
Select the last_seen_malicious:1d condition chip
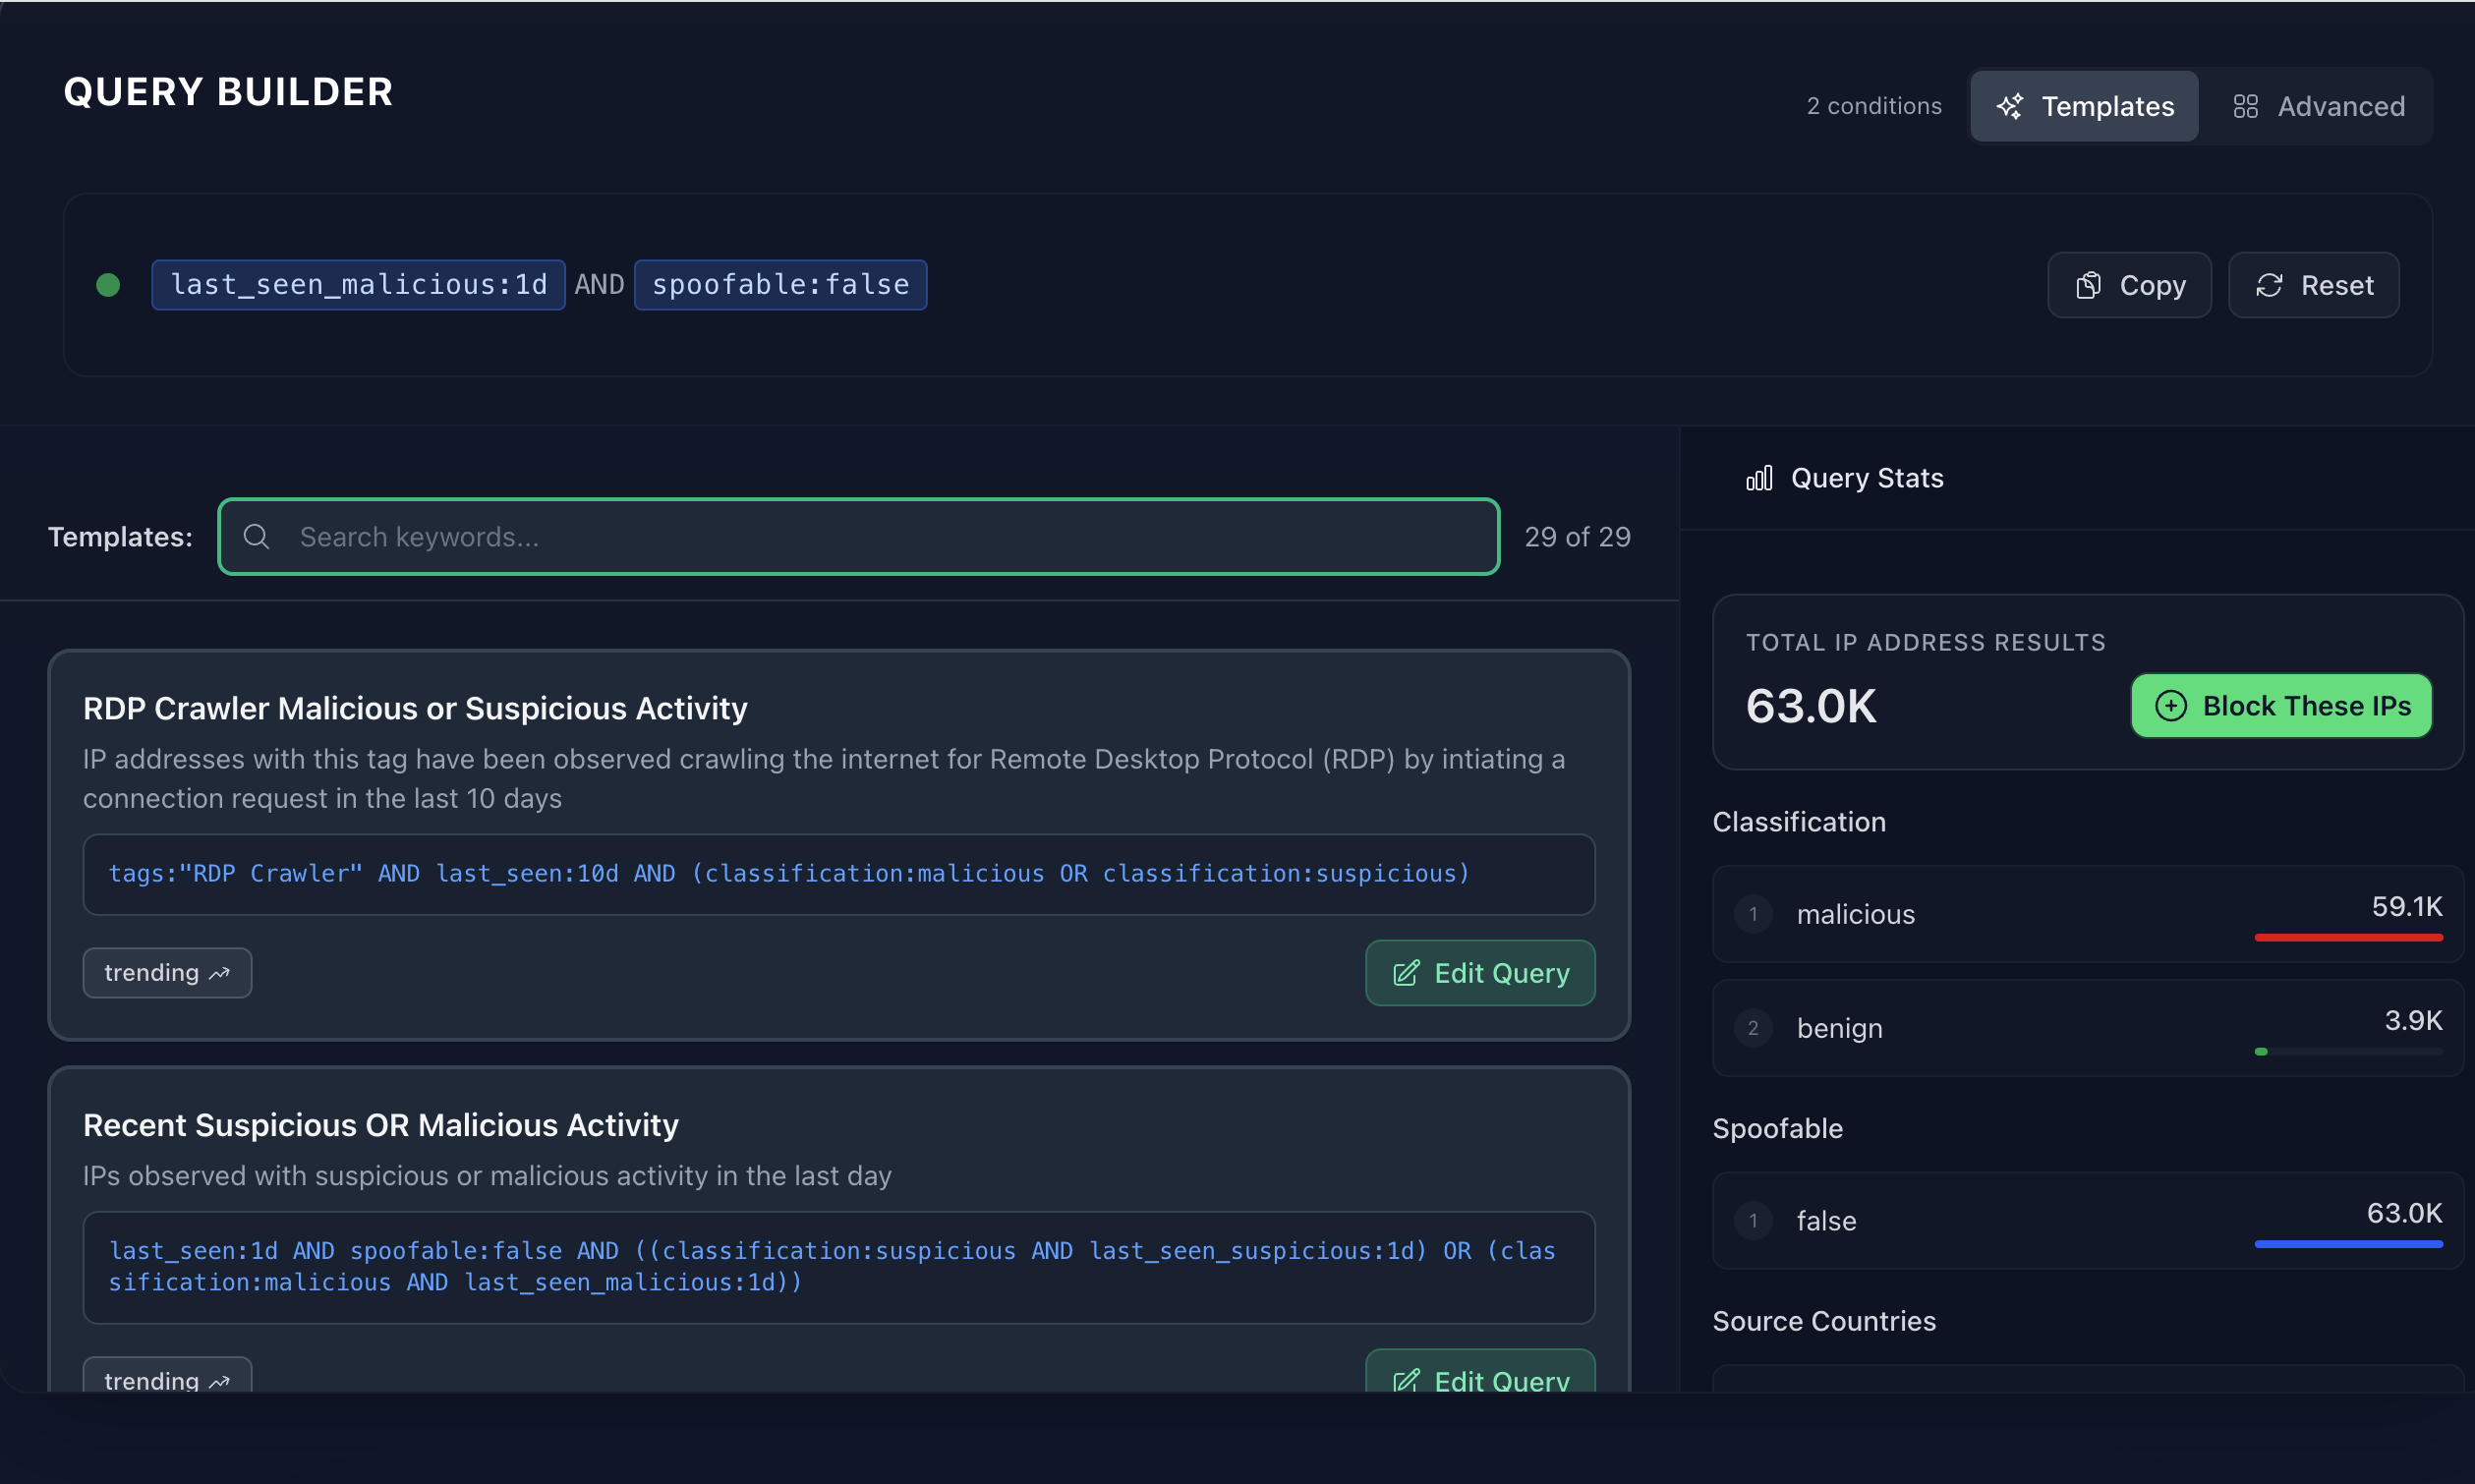point(358,285)
